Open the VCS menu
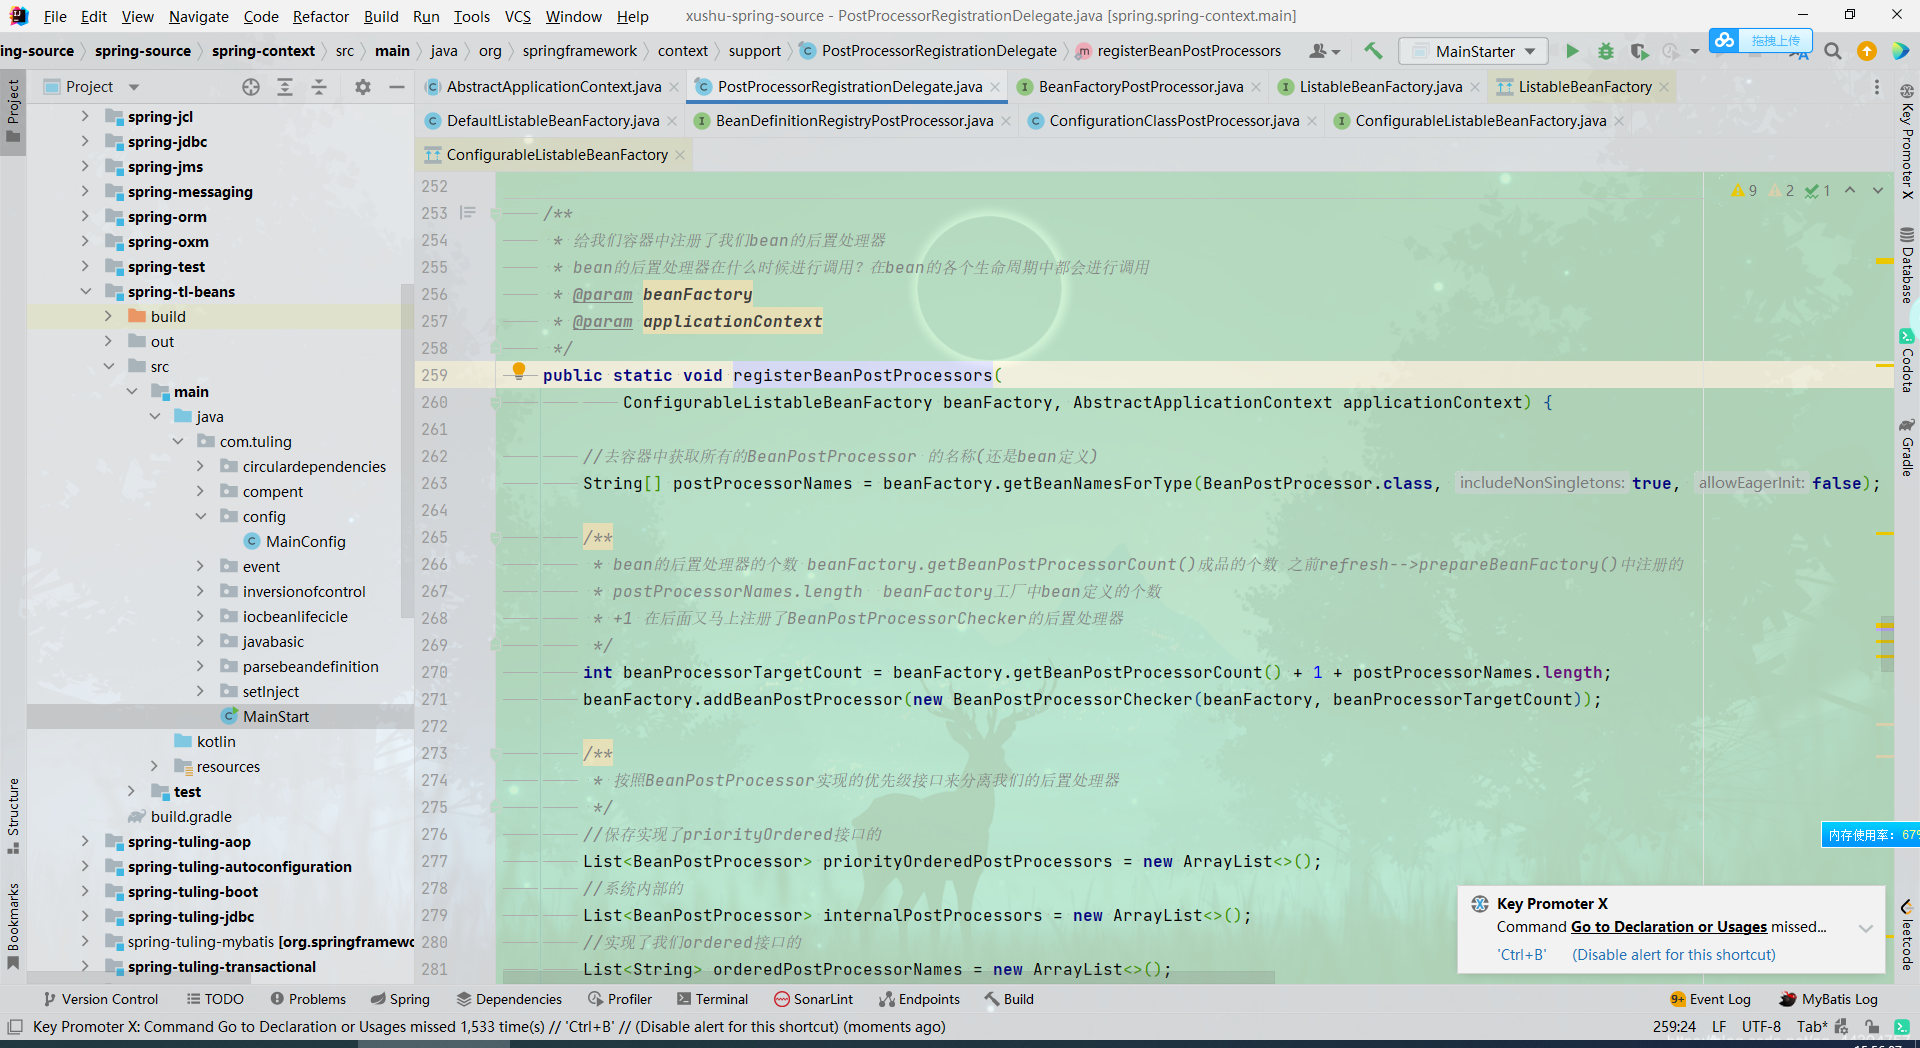 (x=518, y=16)
